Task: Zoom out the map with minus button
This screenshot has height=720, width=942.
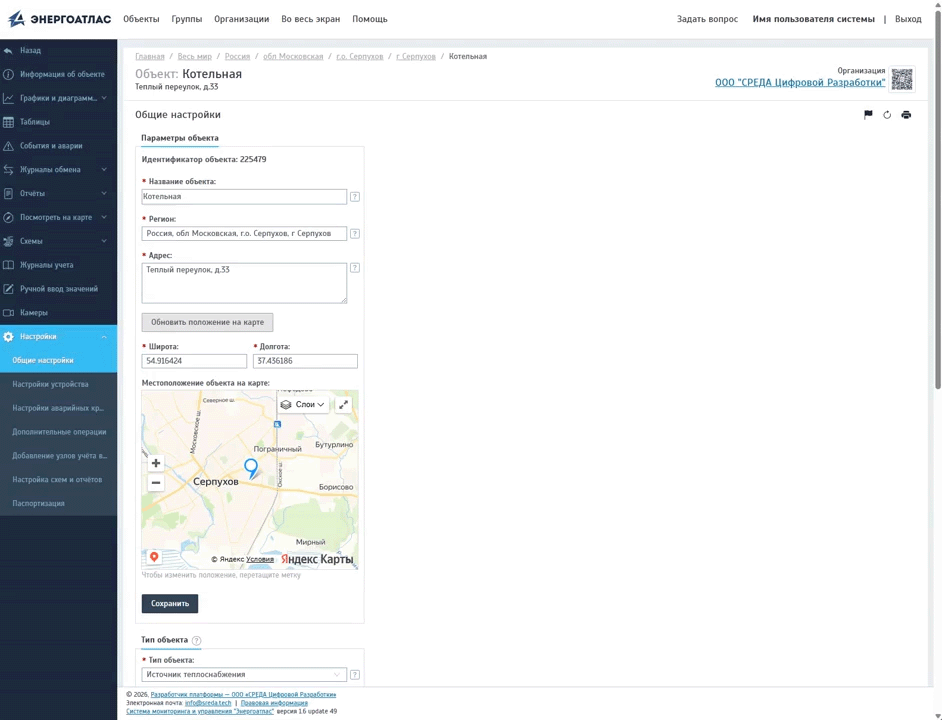Action: coord(156,483)
